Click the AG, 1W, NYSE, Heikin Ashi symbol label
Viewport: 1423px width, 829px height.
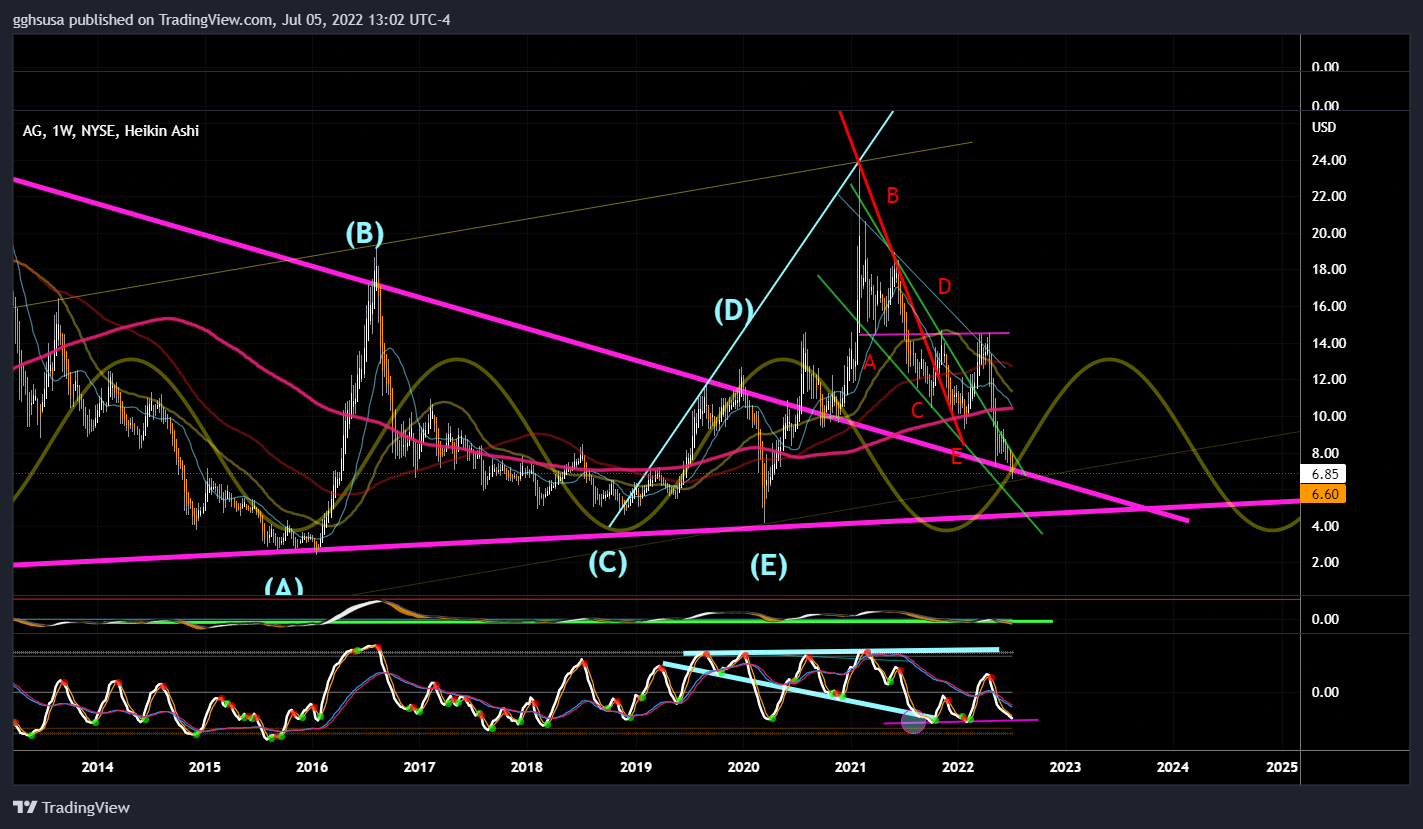point(111,130)
